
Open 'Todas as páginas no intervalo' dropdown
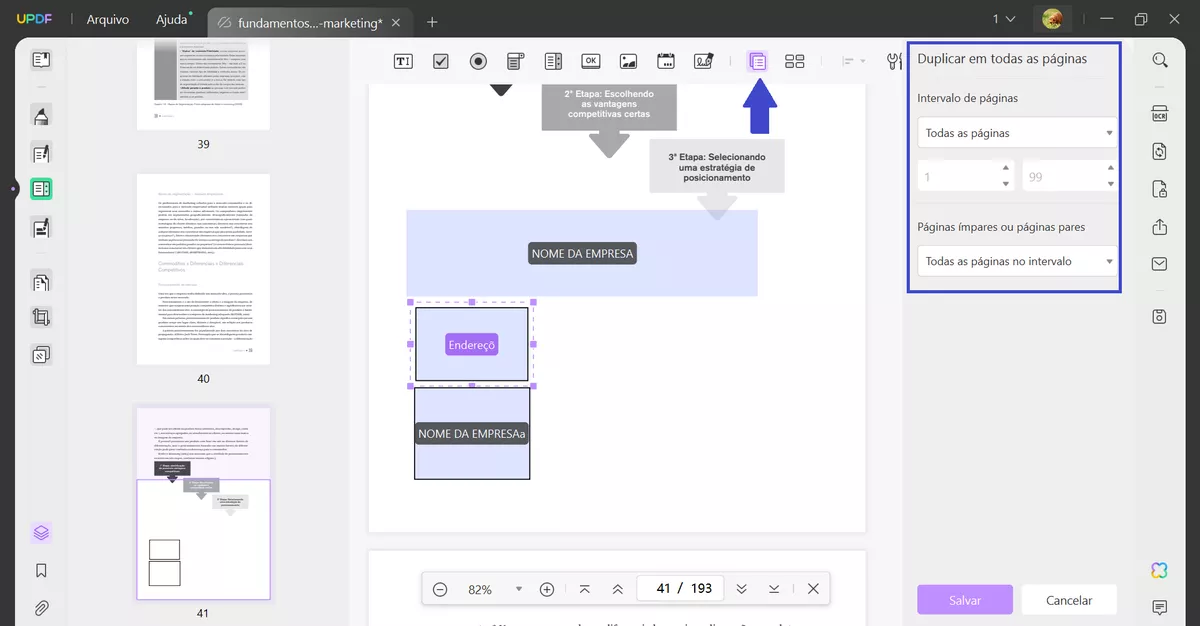(x=1017, y=261)
